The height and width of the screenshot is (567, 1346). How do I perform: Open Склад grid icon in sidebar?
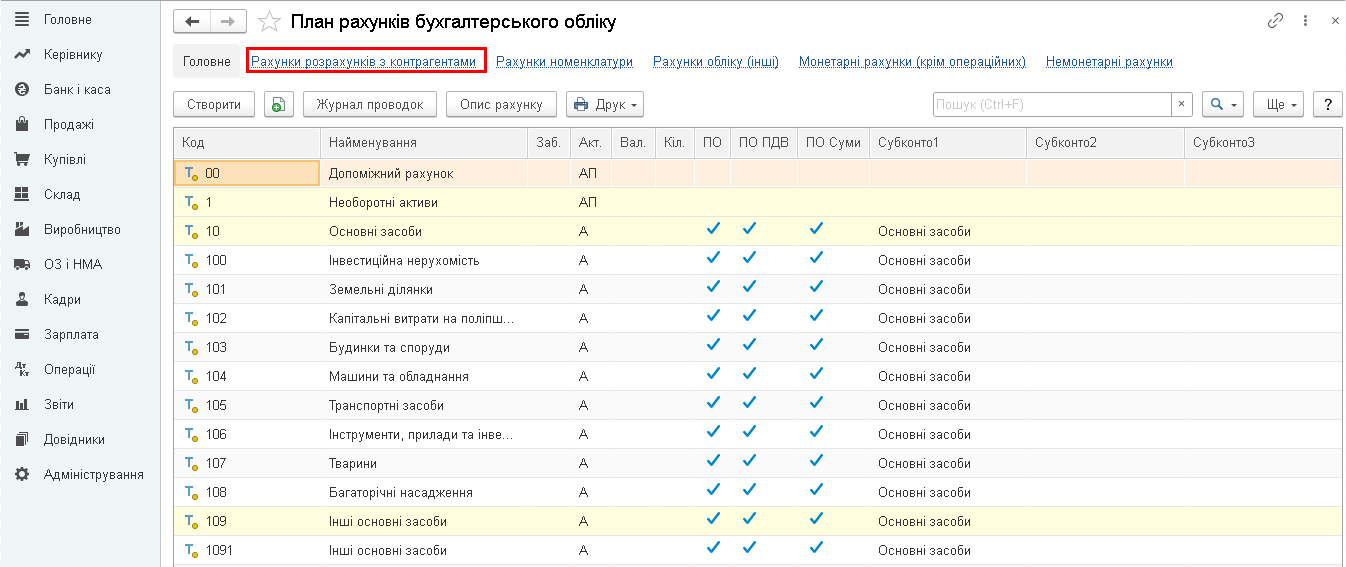tap(22, 194)
